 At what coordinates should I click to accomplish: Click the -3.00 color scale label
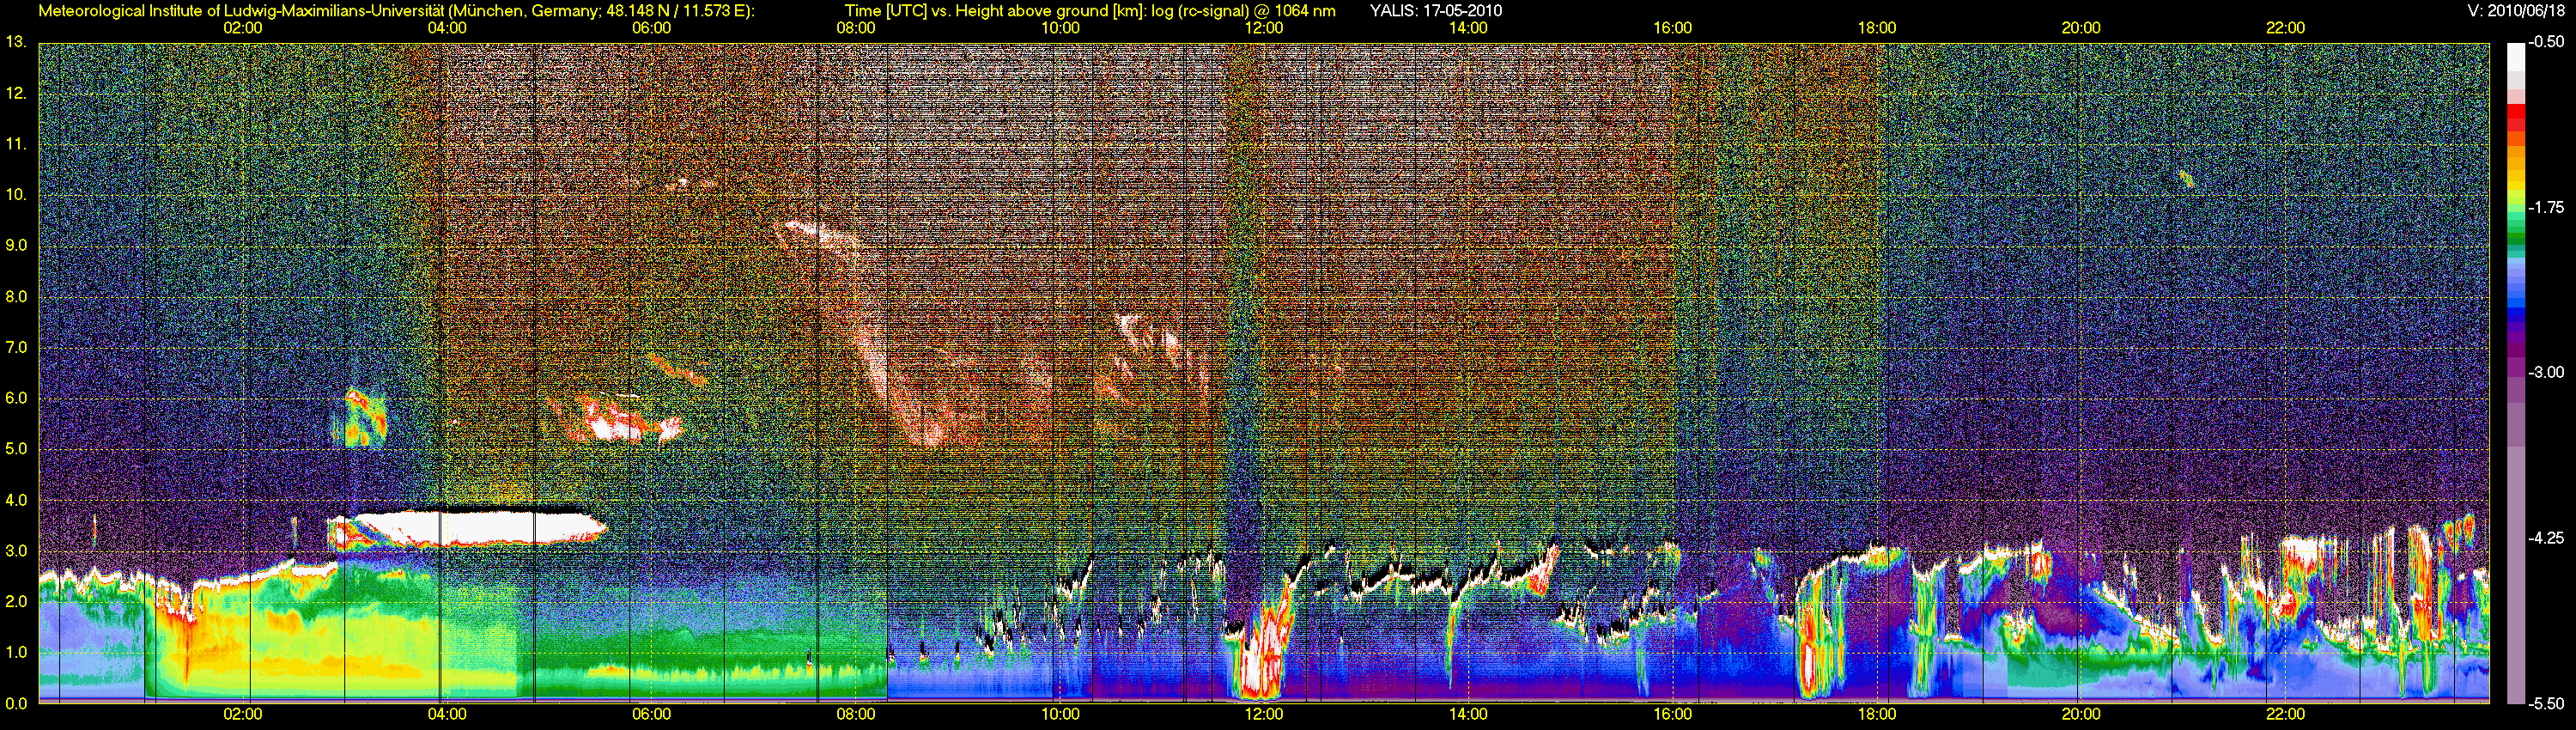pyautogui.click(x=2545, y=373)
